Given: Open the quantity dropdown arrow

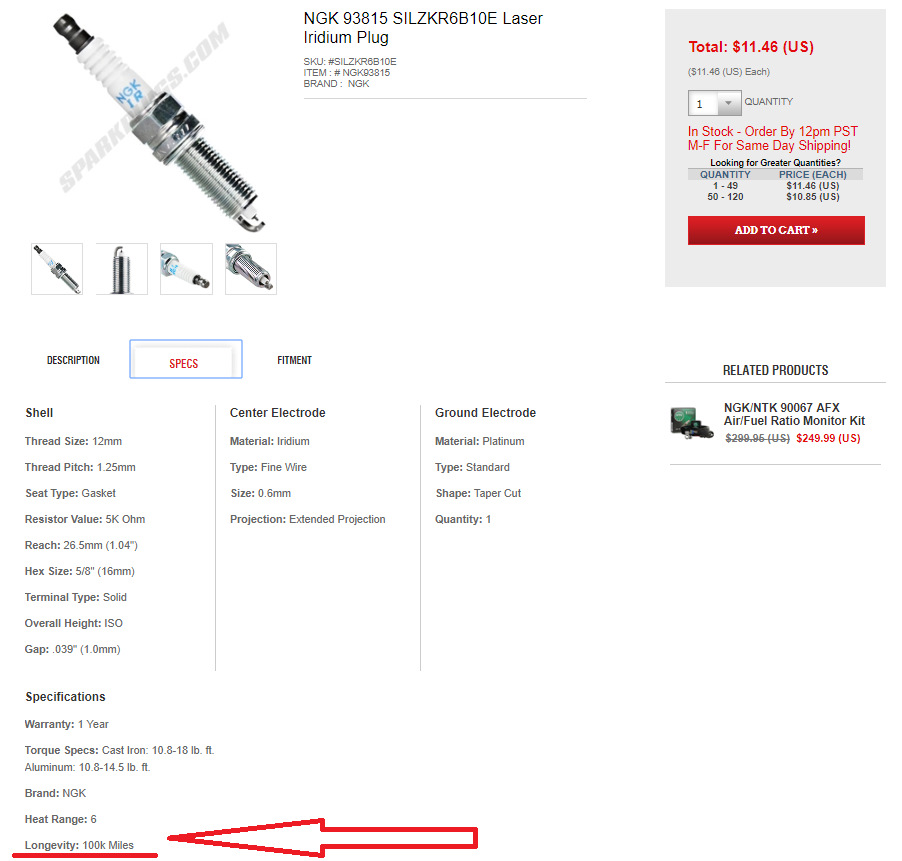Looking at the screenshot, I should [x=729, y=103].
